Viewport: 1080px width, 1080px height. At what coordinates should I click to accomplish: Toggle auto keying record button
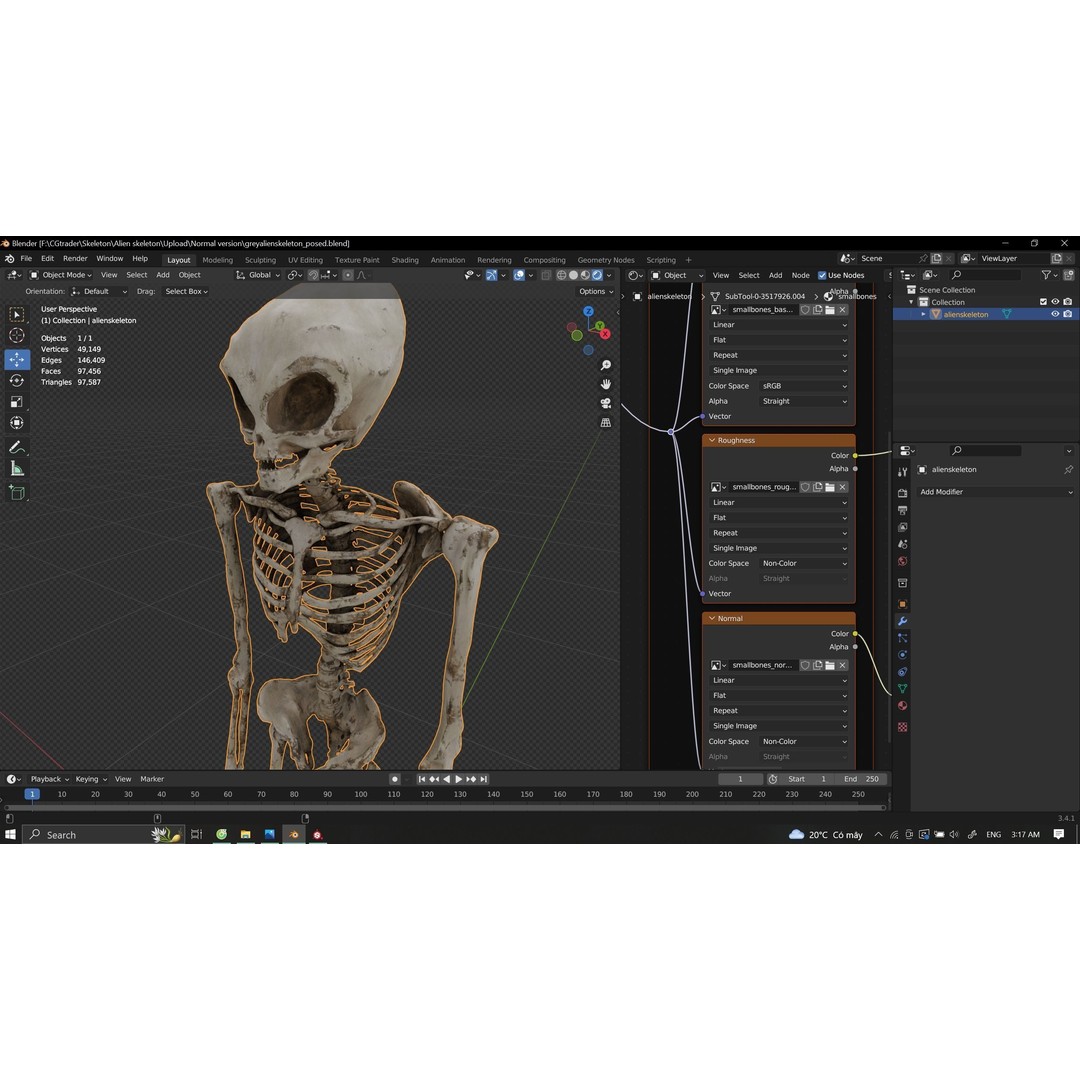click(395, 779)
